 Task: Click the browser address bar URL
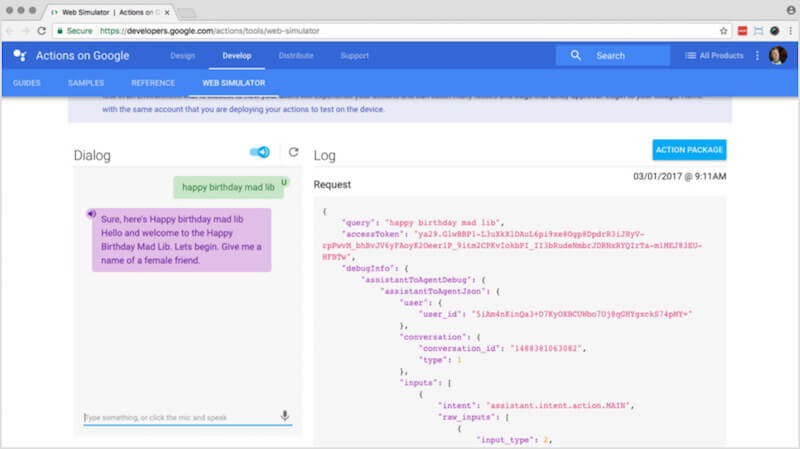210,31
